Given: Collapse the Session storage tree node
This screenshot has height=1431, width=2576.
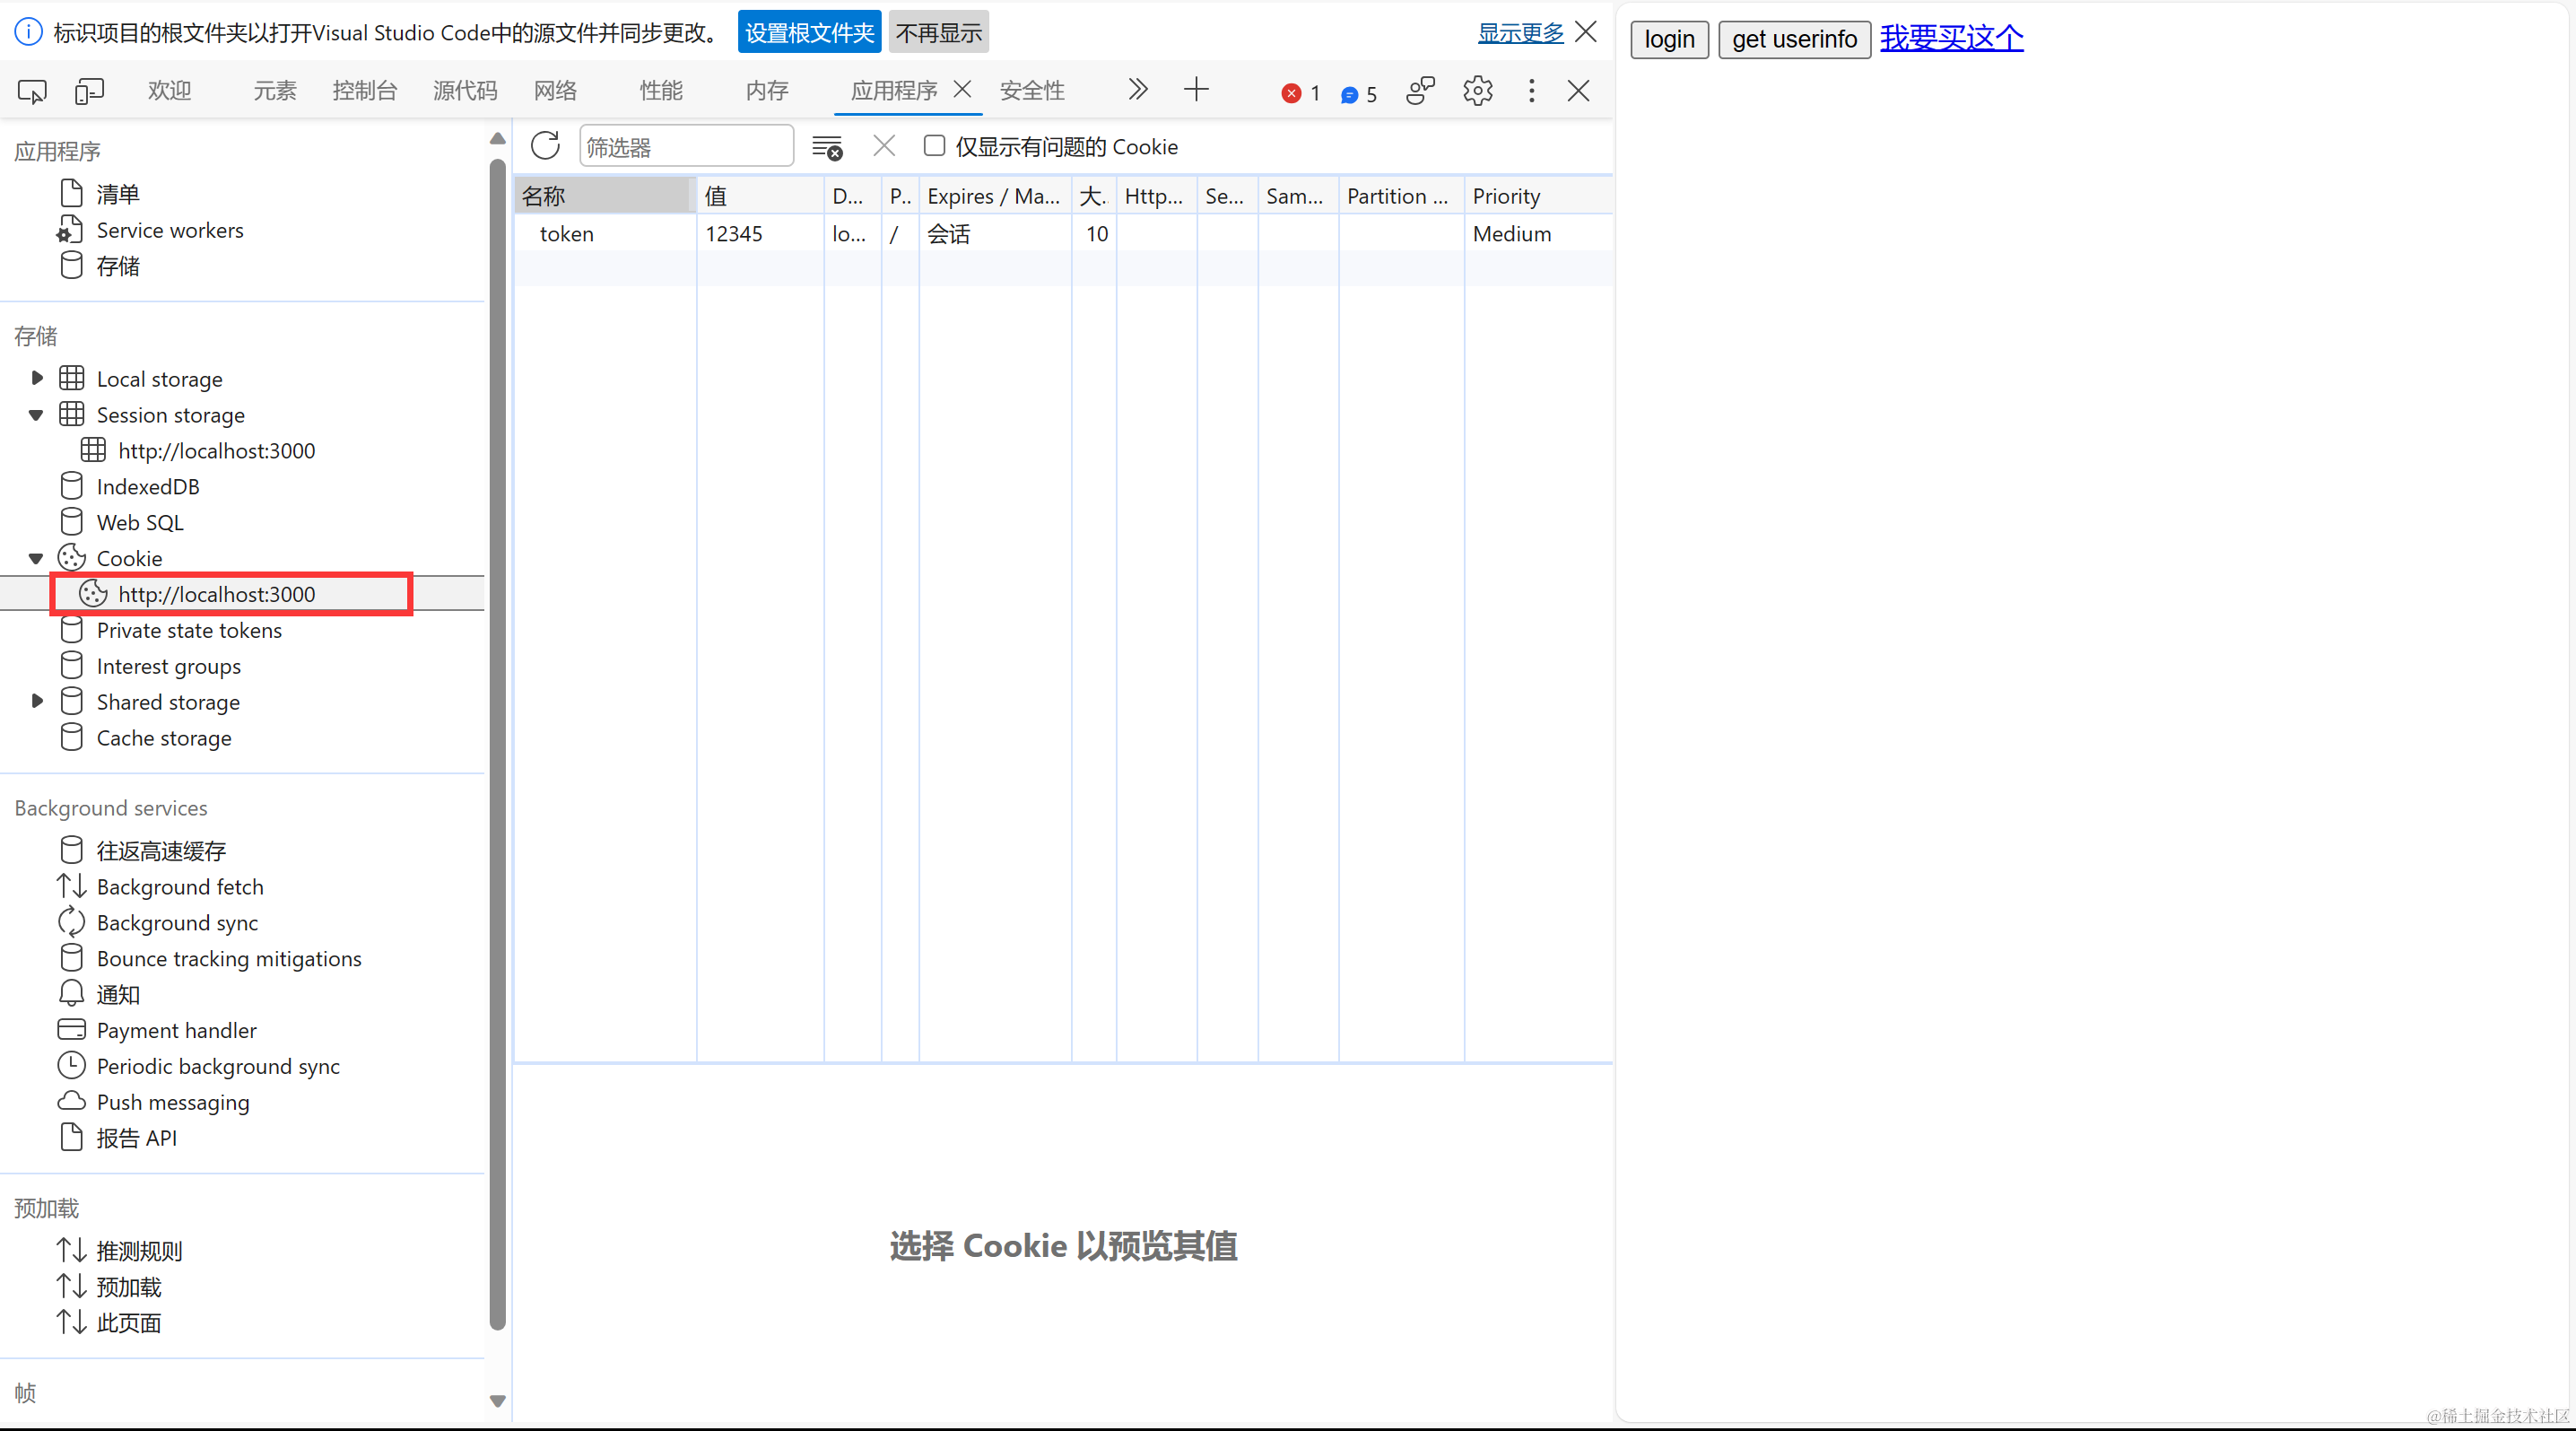Looking at the screenshot, I should (x=37, y=414).
